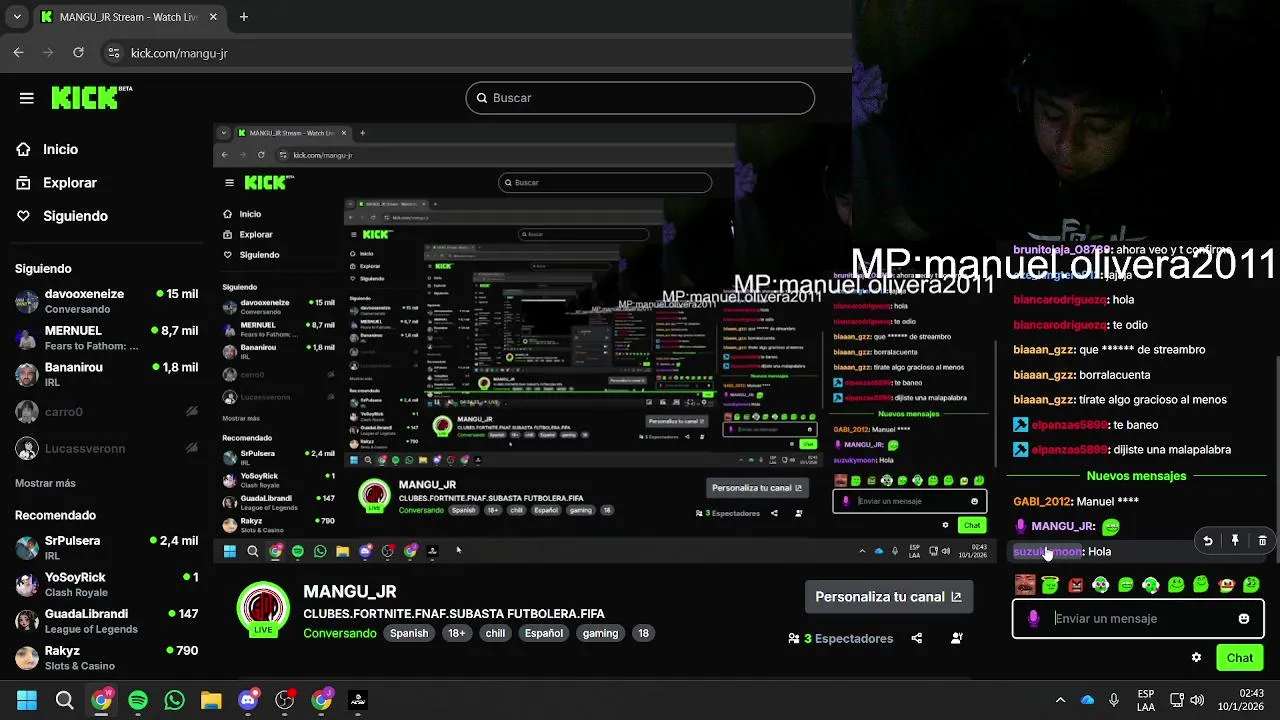Select the Spanish tag
Screen dimensions: 1280x720
pyautogui.click(x=409, y=633)
